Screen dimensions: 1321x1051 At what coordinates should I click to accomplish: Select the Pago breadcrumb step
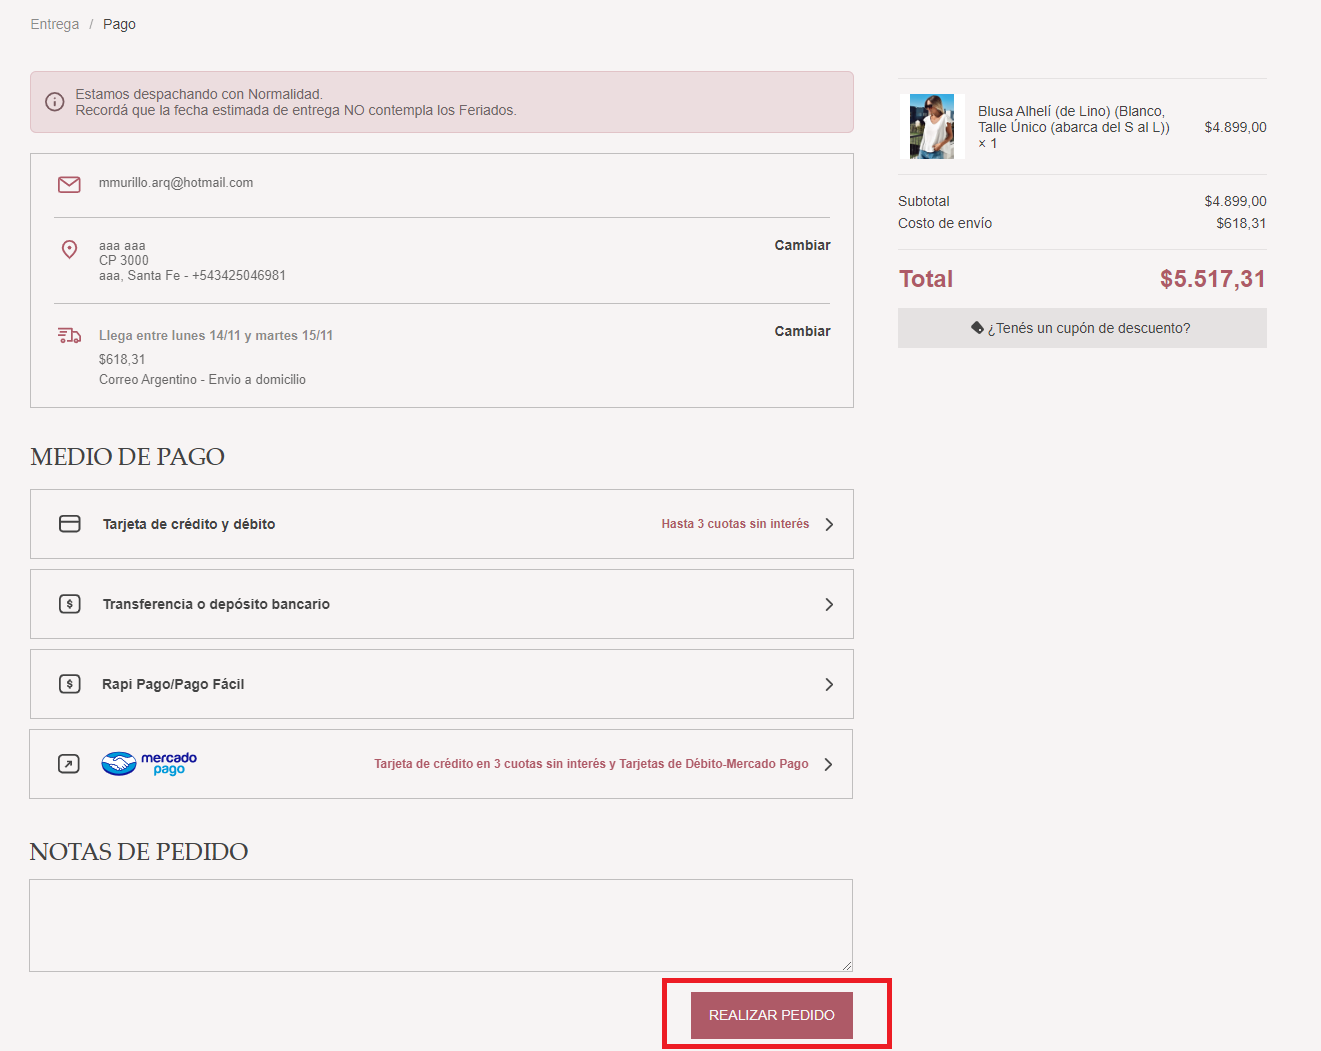coord(119,24)
